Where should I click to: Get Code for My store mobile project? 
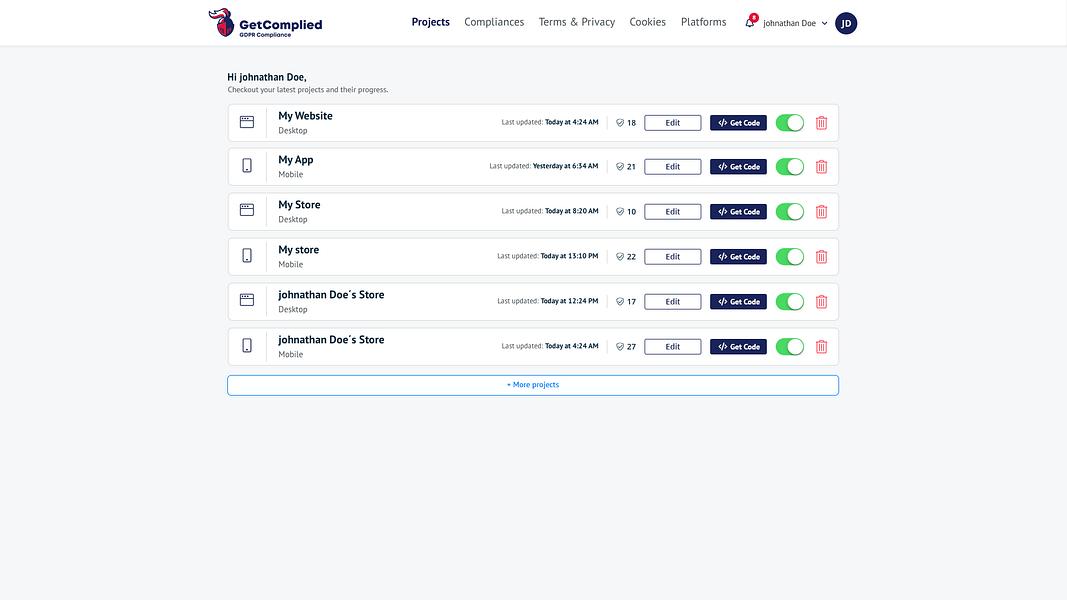tap(738, 256)
